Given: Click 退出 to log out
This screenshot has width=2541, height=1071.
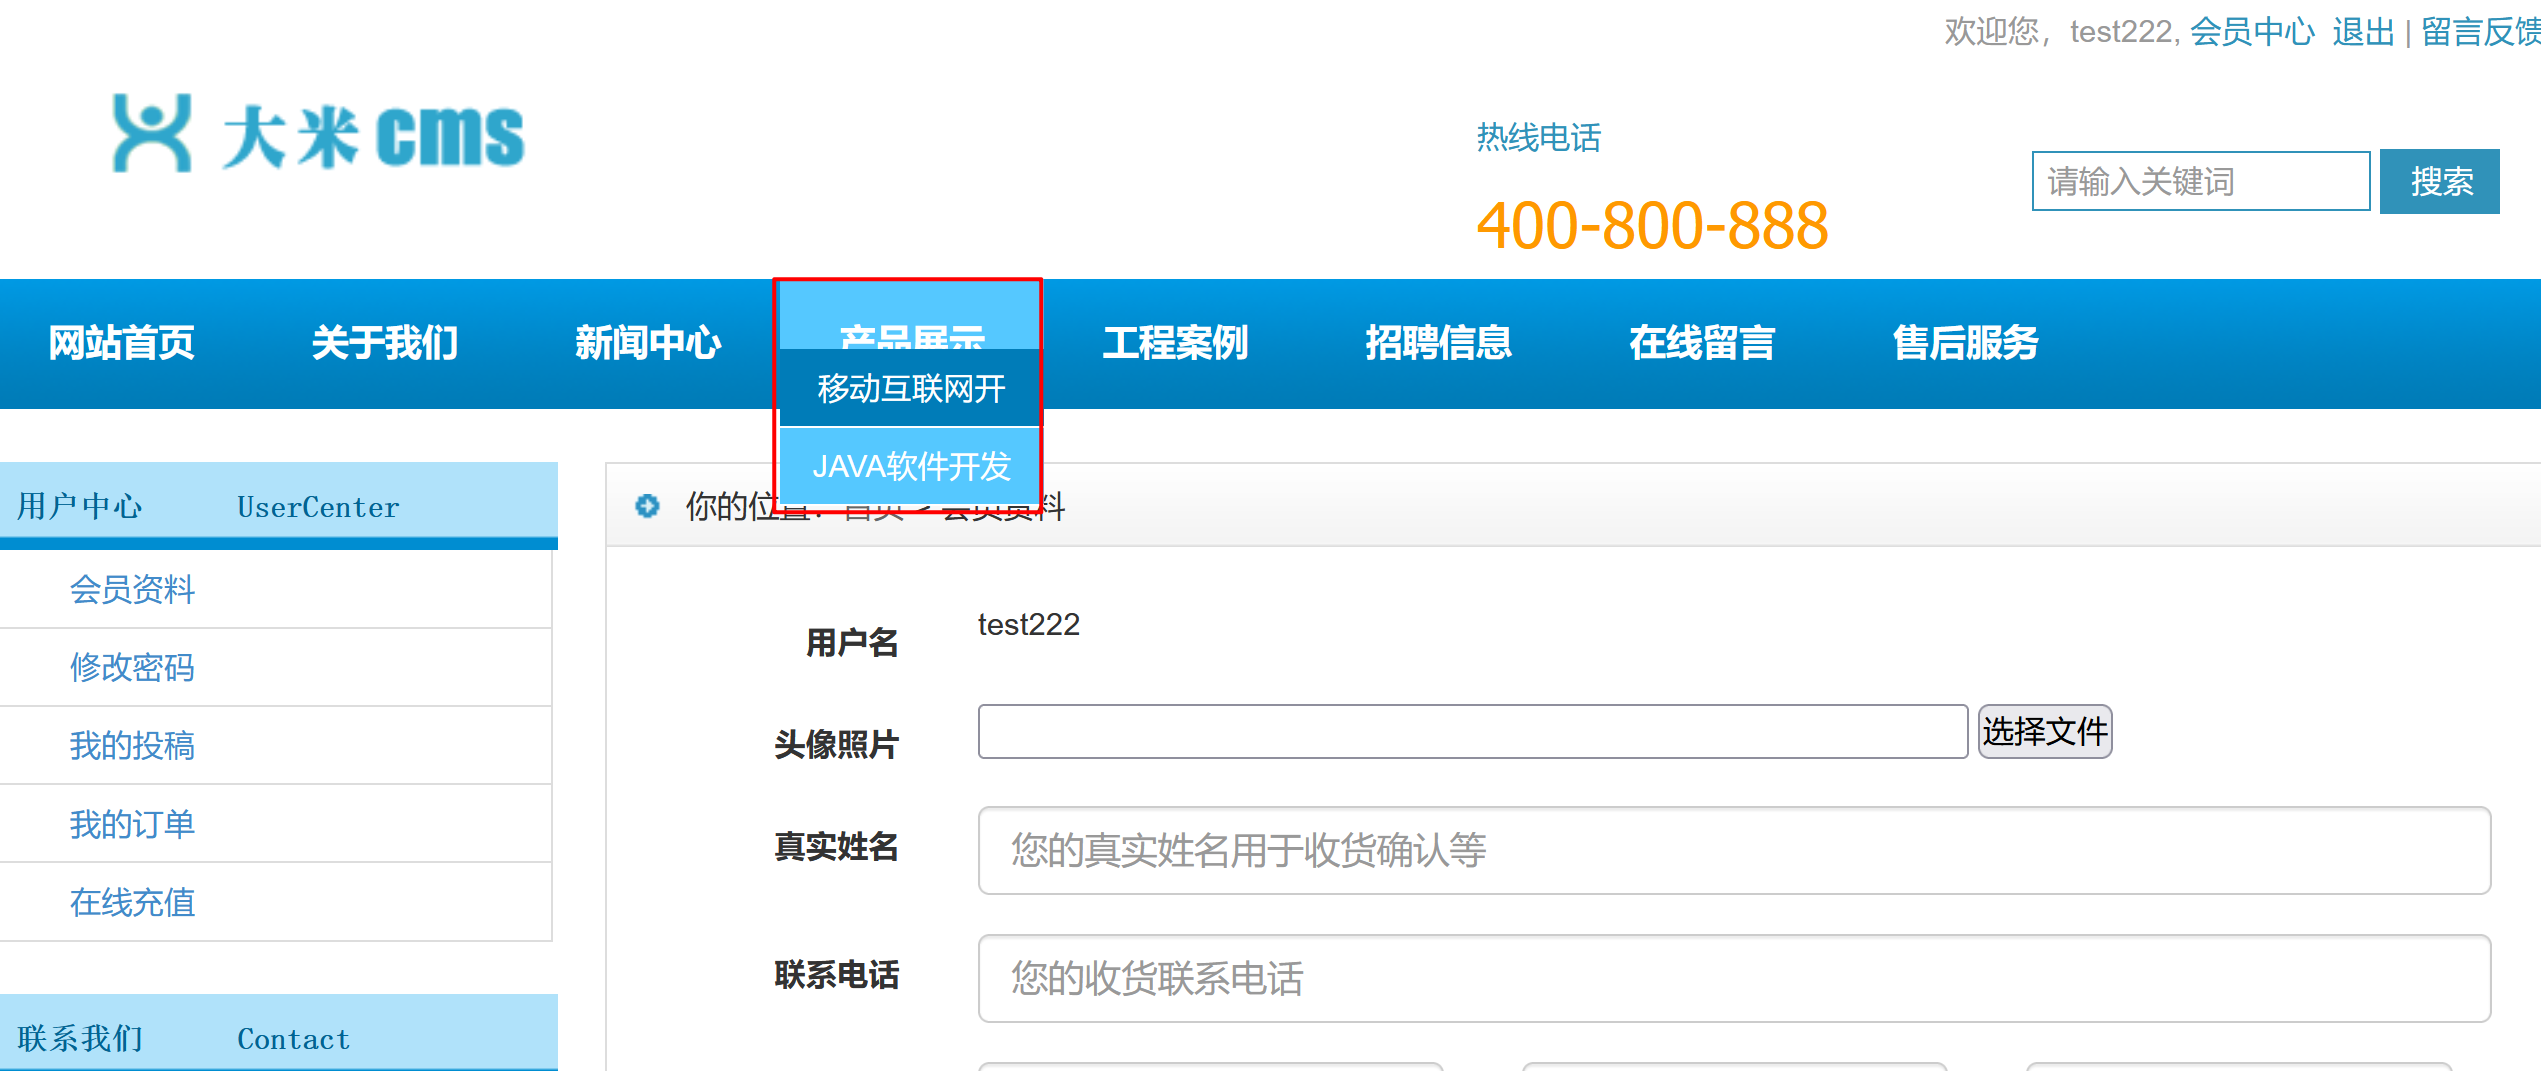Looking at the screenshot, I should [x=2364, y=32].
